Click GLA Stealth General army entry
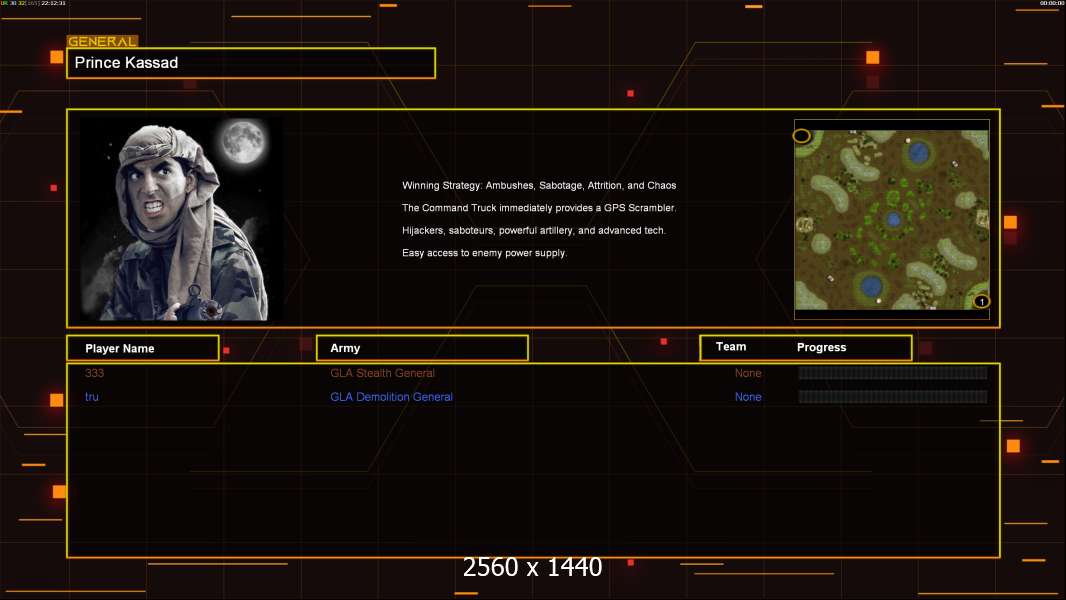This screenshot has width=1066, height=600. click(382, 373)
